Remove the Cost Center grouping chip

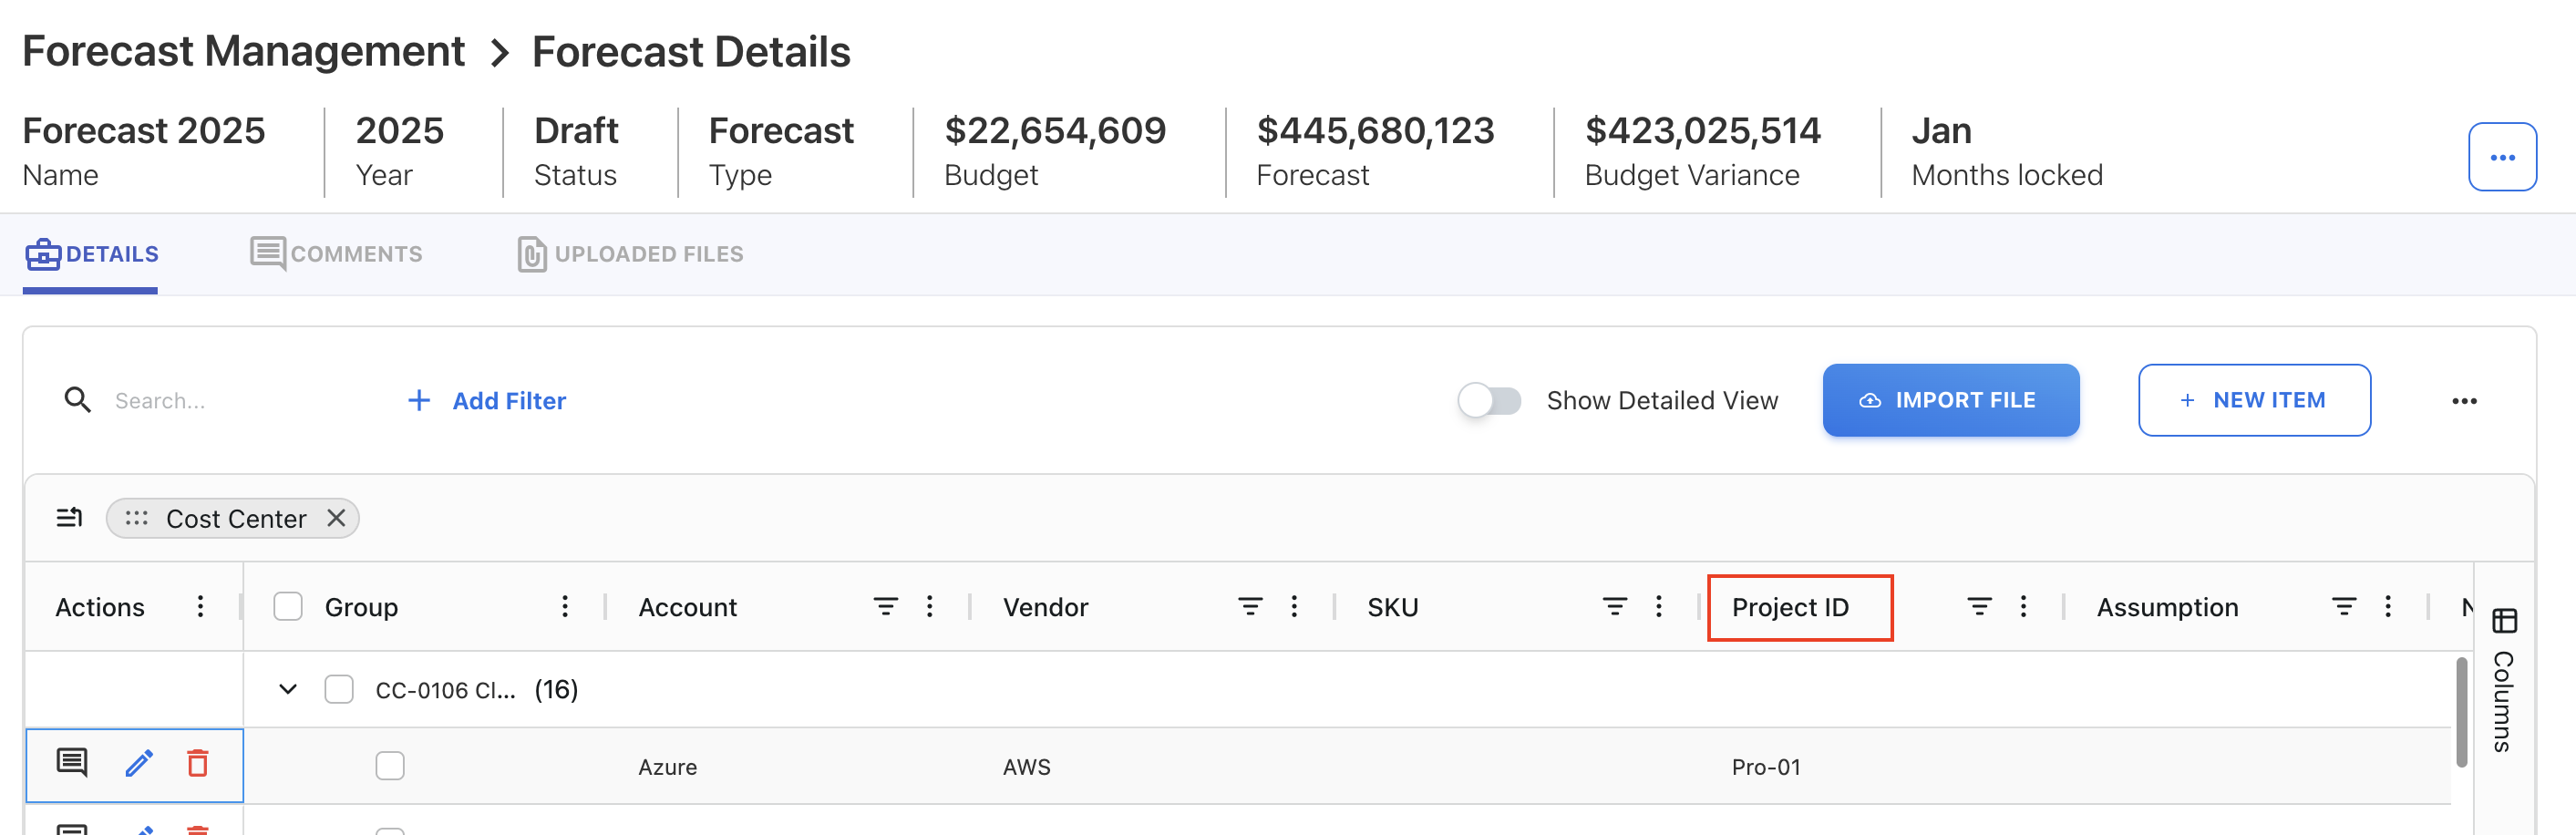pos(337,518)
